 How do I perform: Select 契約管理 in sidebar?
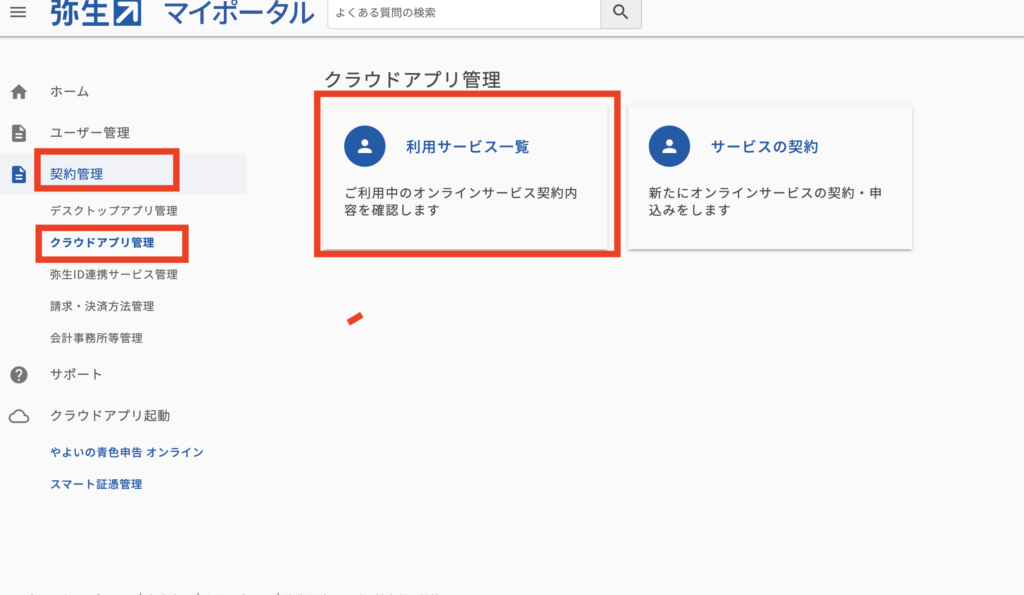[76, 174]
